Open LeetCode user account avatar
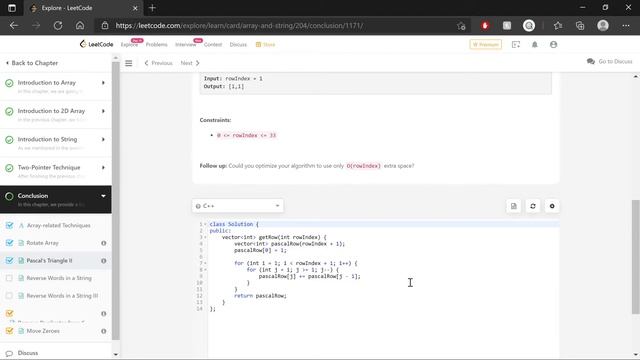Image resolution: width=640 pixels, height=360 pixels. click(553, 44)
